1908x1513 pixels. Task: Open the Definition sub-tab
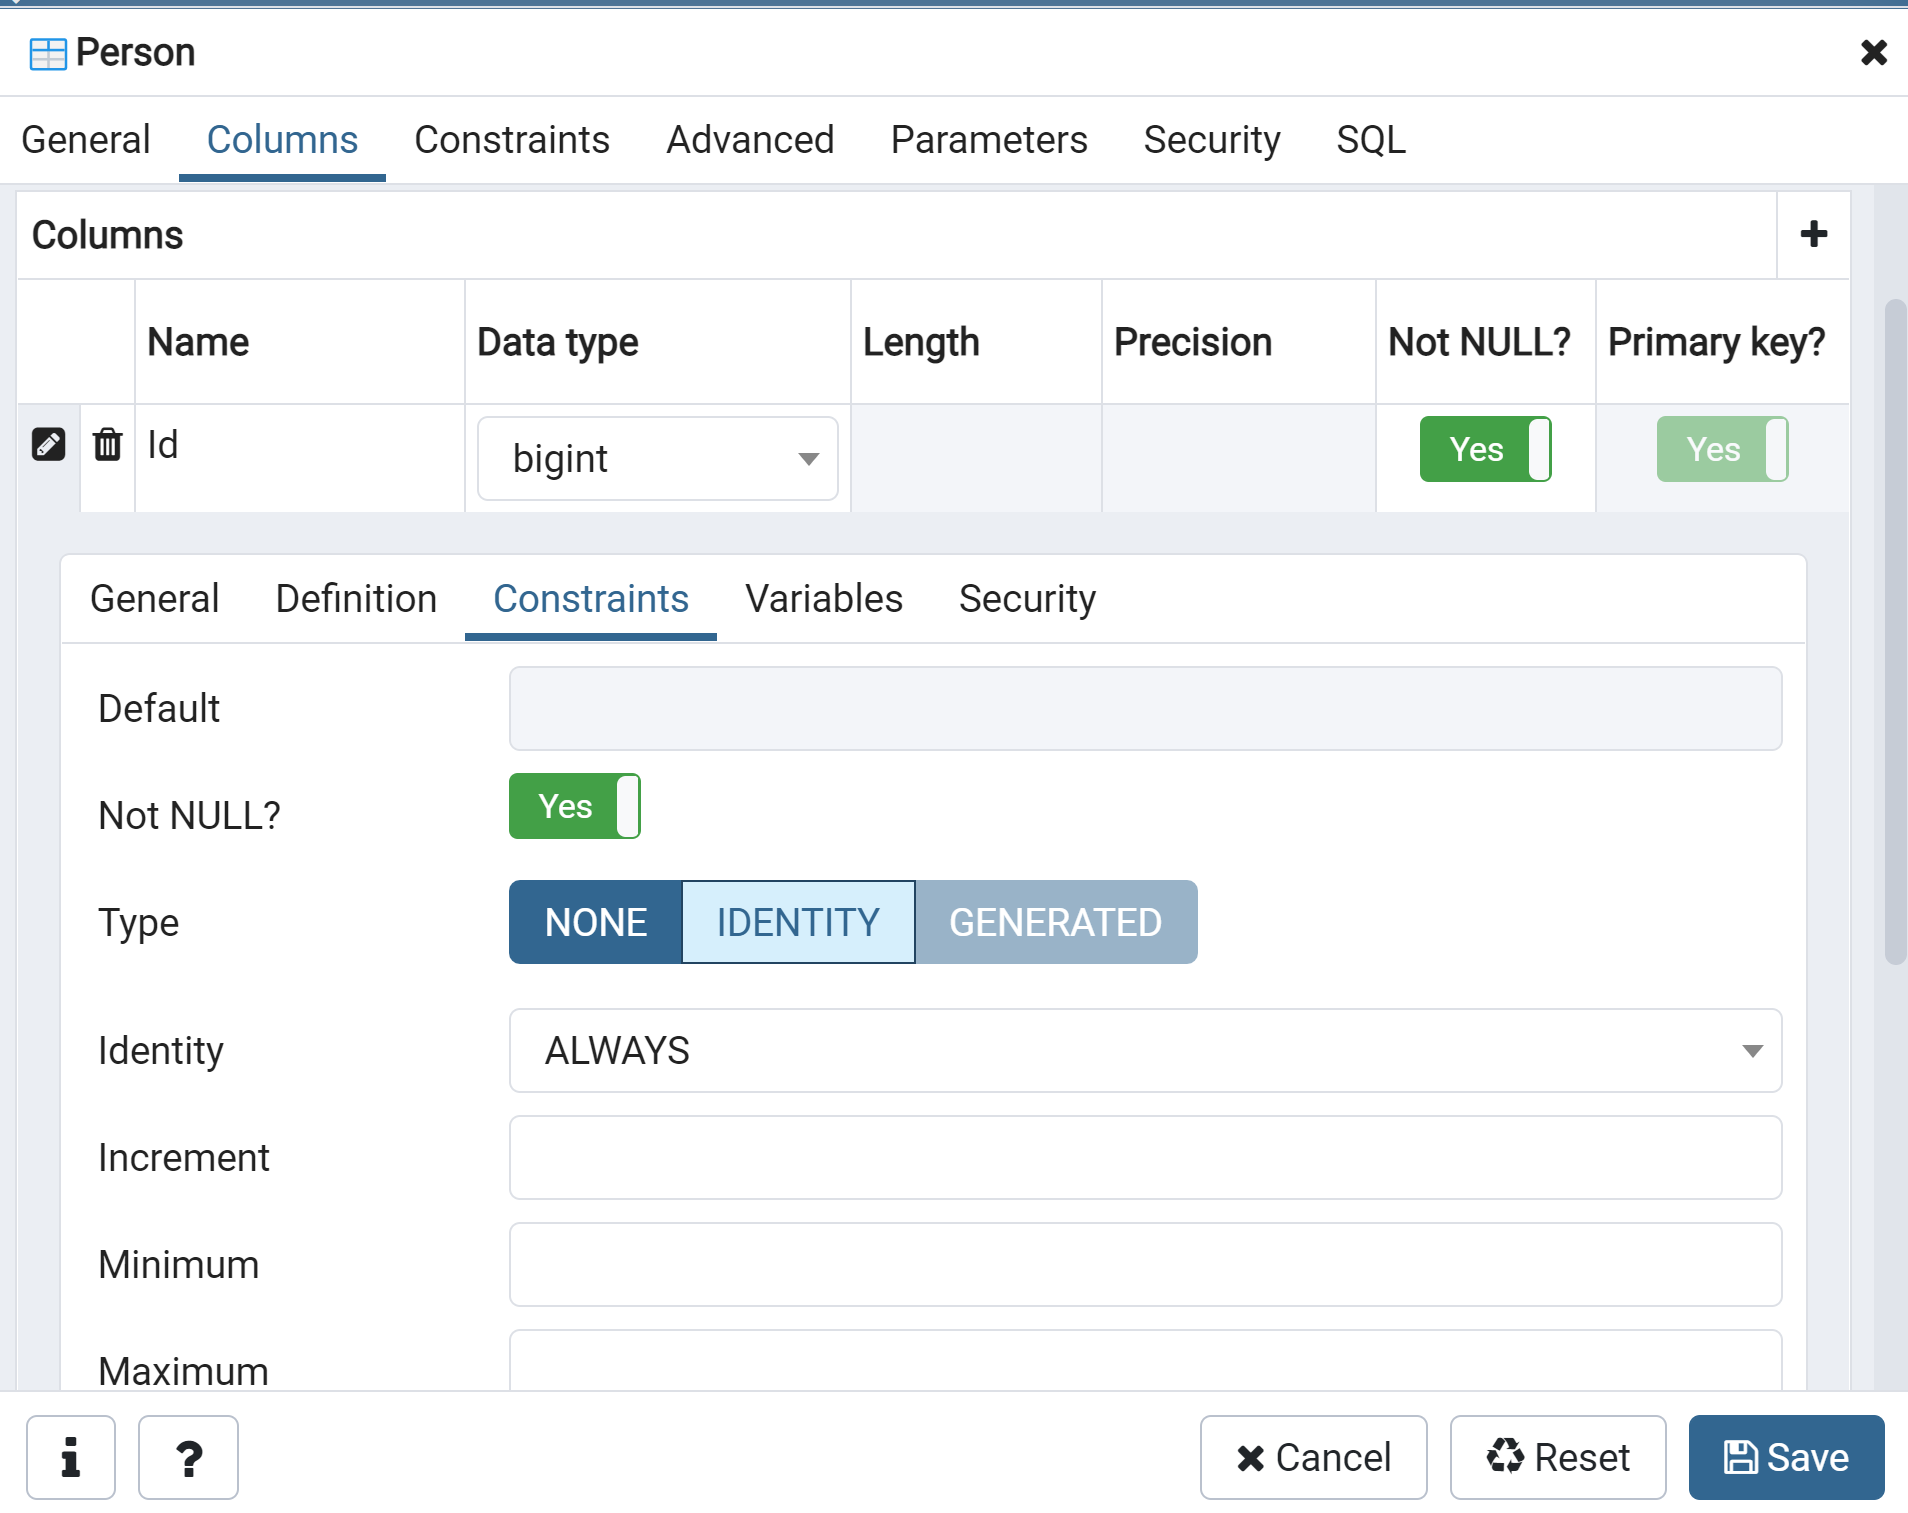[356, 598]
